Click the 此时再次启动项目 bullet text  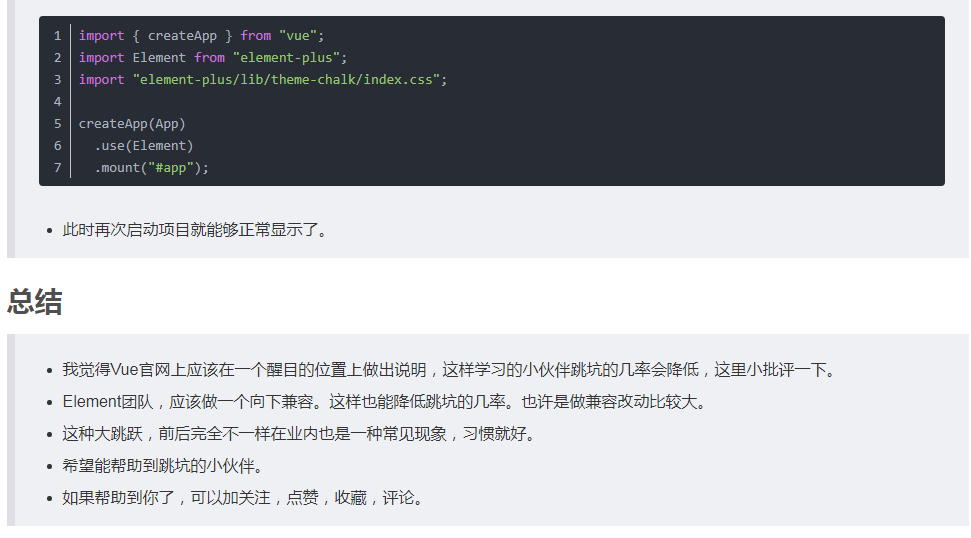click(194, 230)
